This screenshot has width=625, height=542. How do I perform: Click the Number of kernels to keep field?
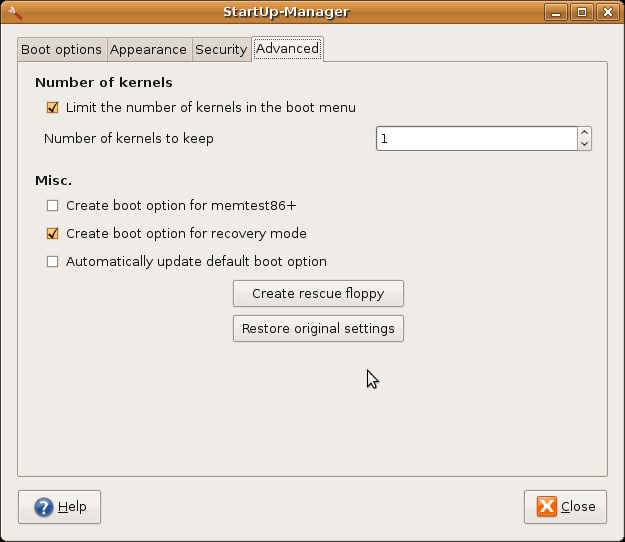[477, 139]
